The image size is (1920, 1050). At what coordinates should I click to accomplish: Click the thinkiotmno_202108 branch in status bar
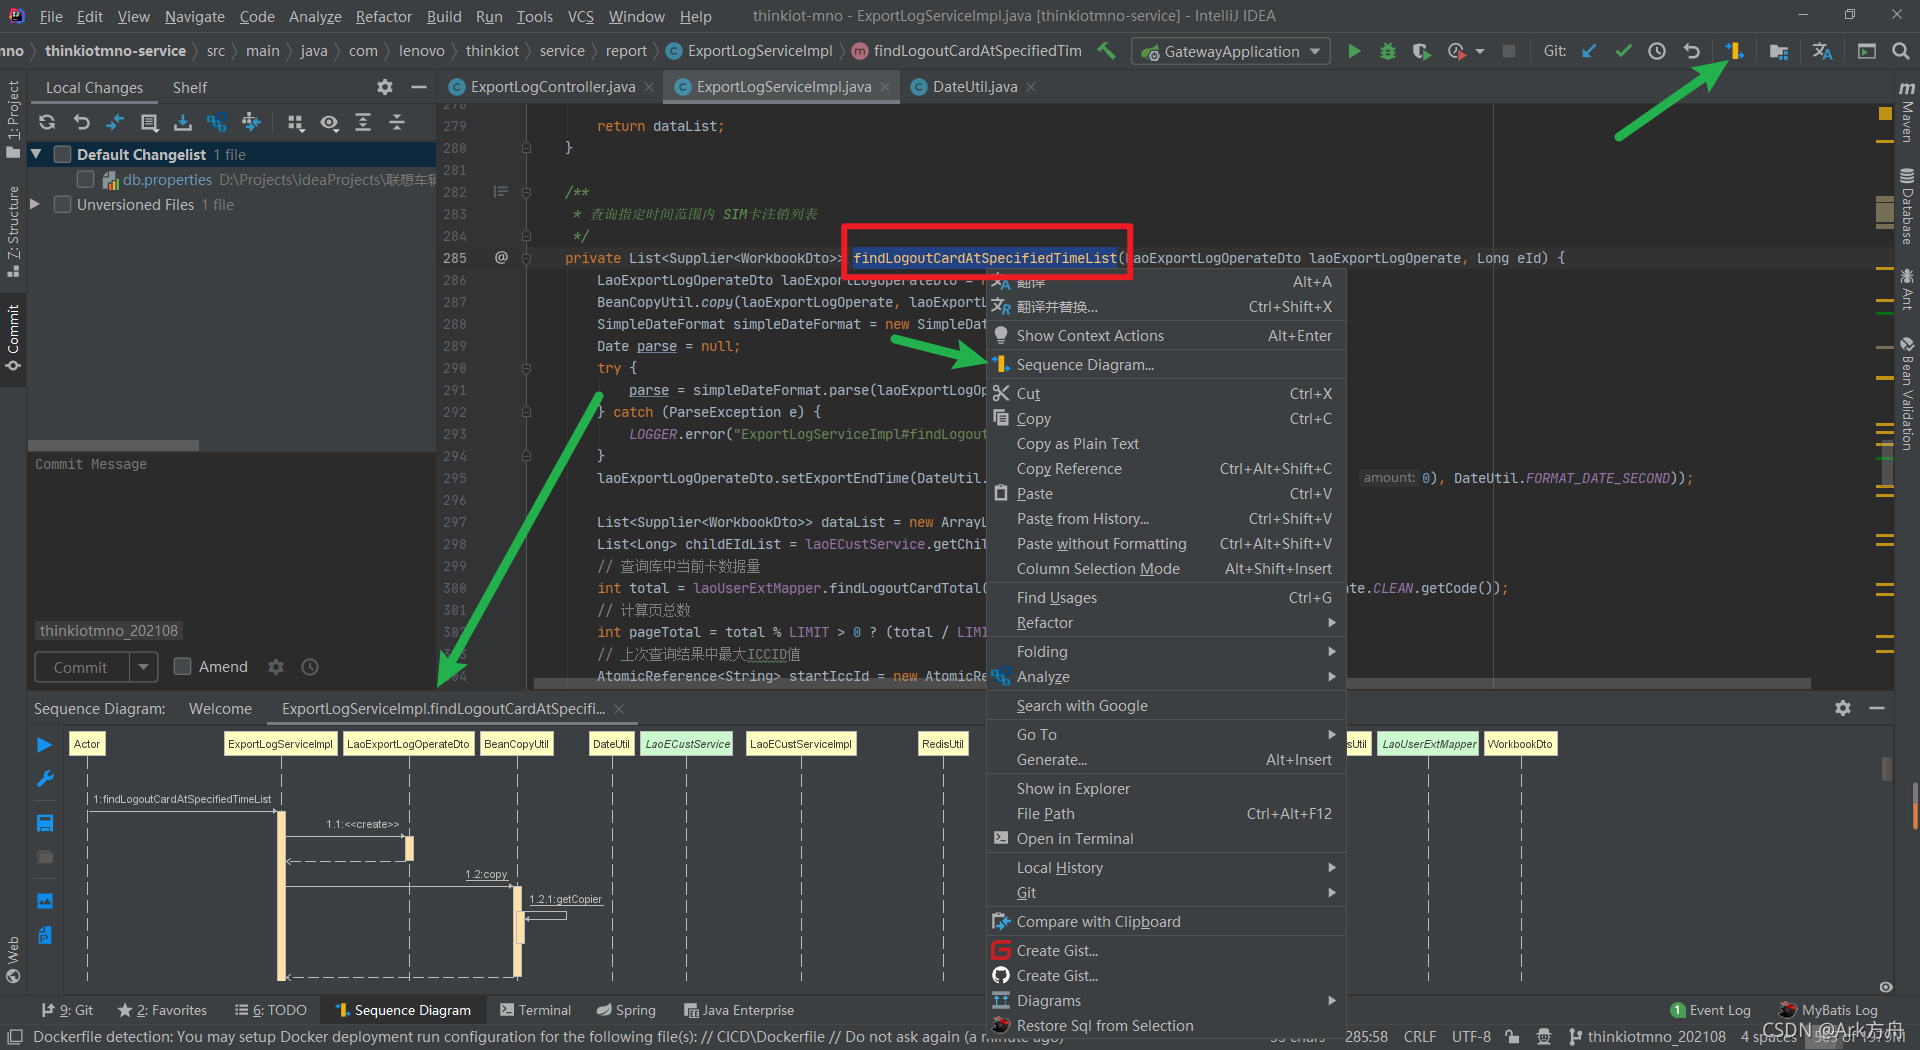point(1647,1037)
